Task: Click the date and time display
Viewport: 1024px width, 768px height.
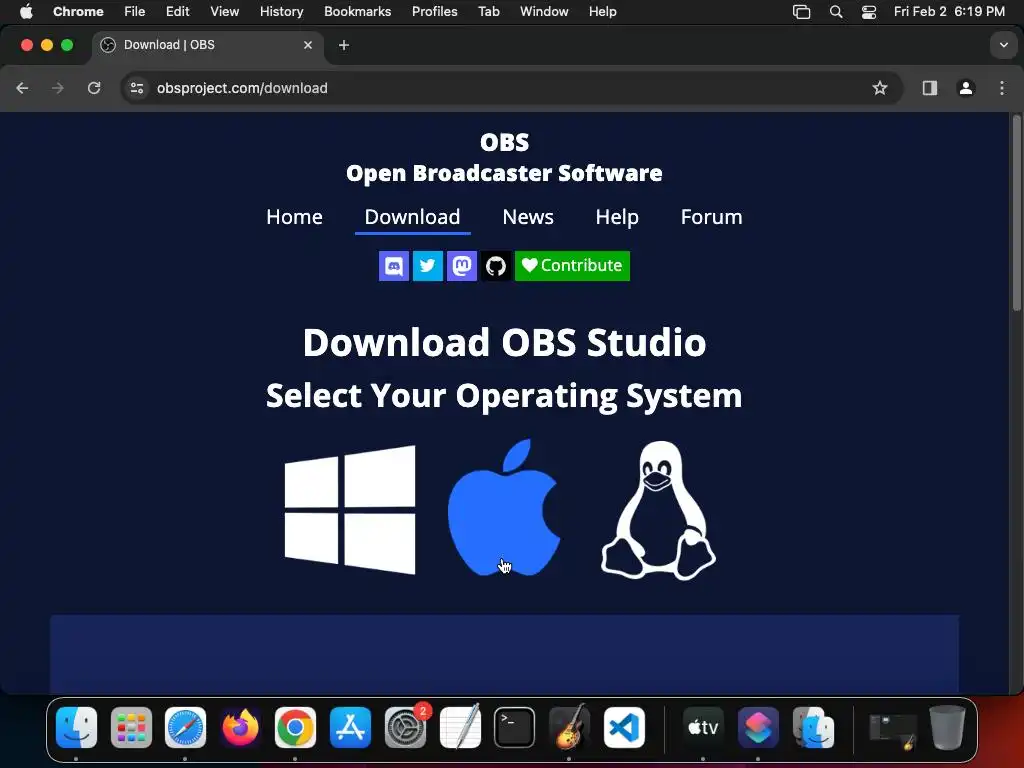Action: pyautogui.click(x=949, y=12)
